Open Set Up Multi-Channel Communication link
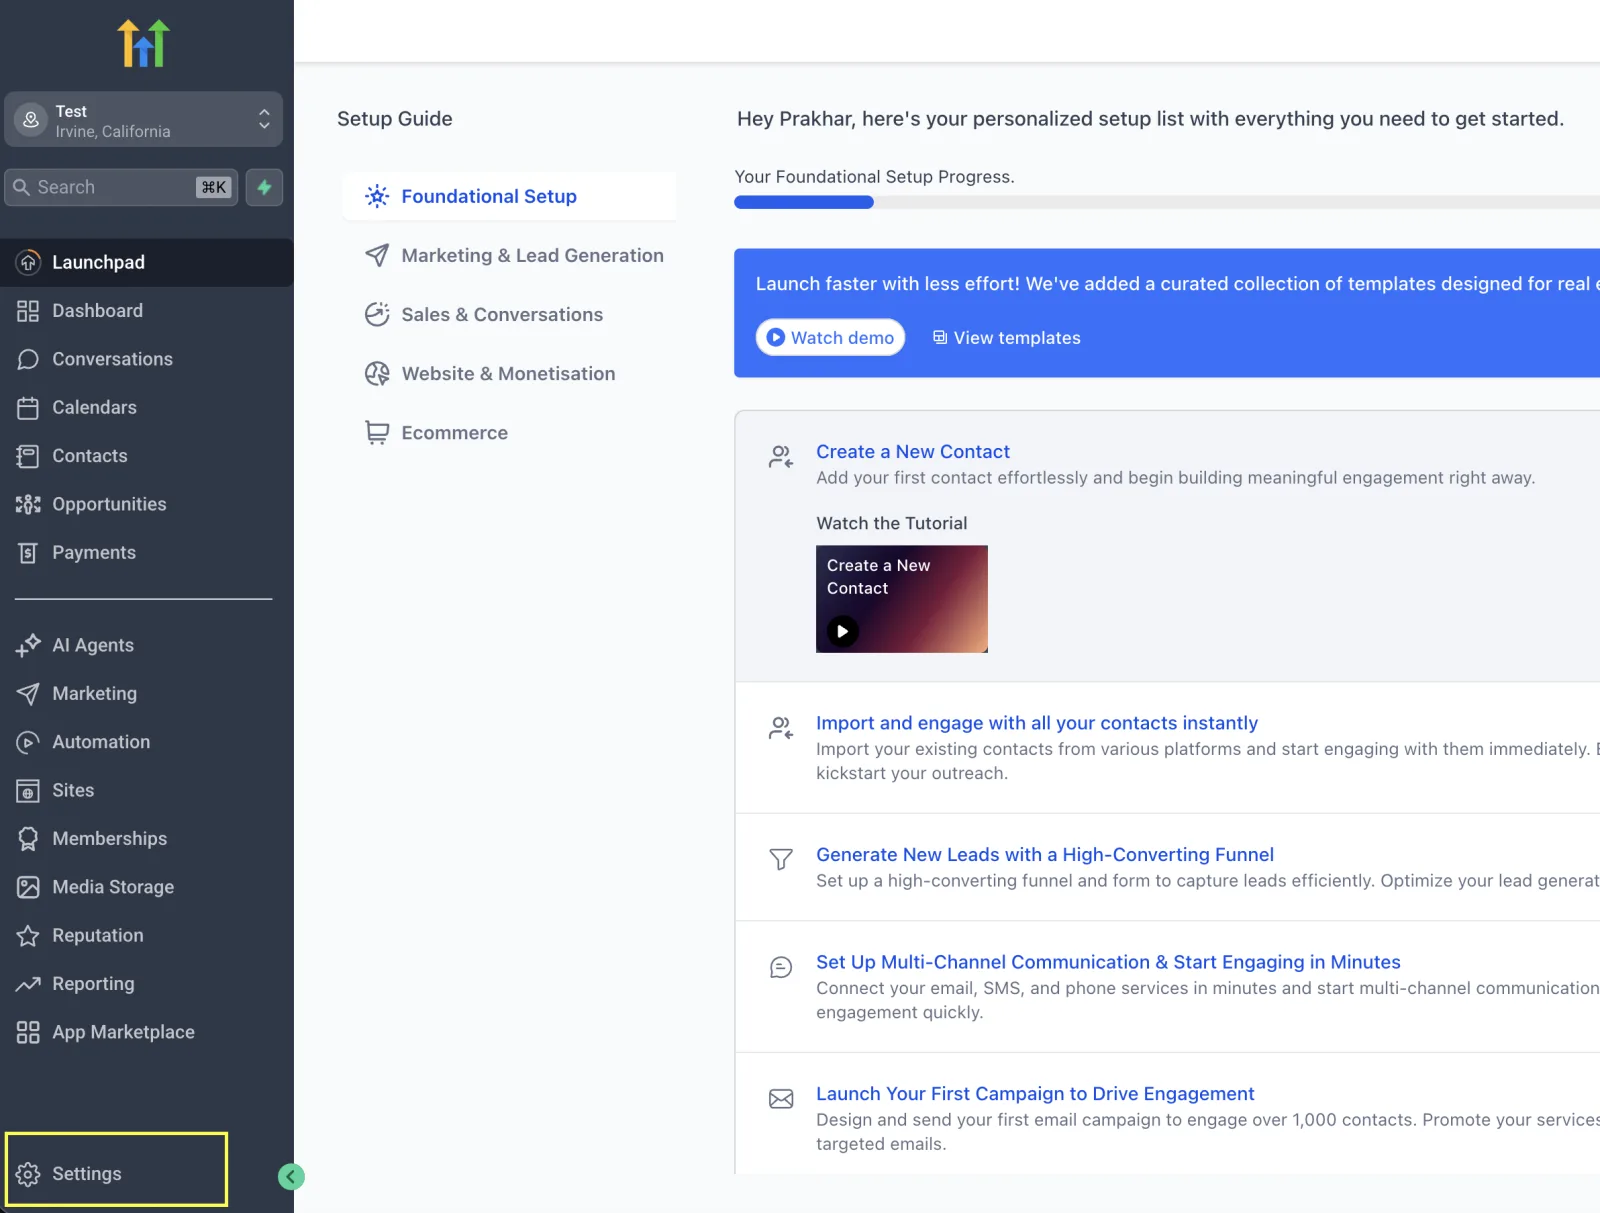The image size is (1600, 1213). tap(1108, 961)
